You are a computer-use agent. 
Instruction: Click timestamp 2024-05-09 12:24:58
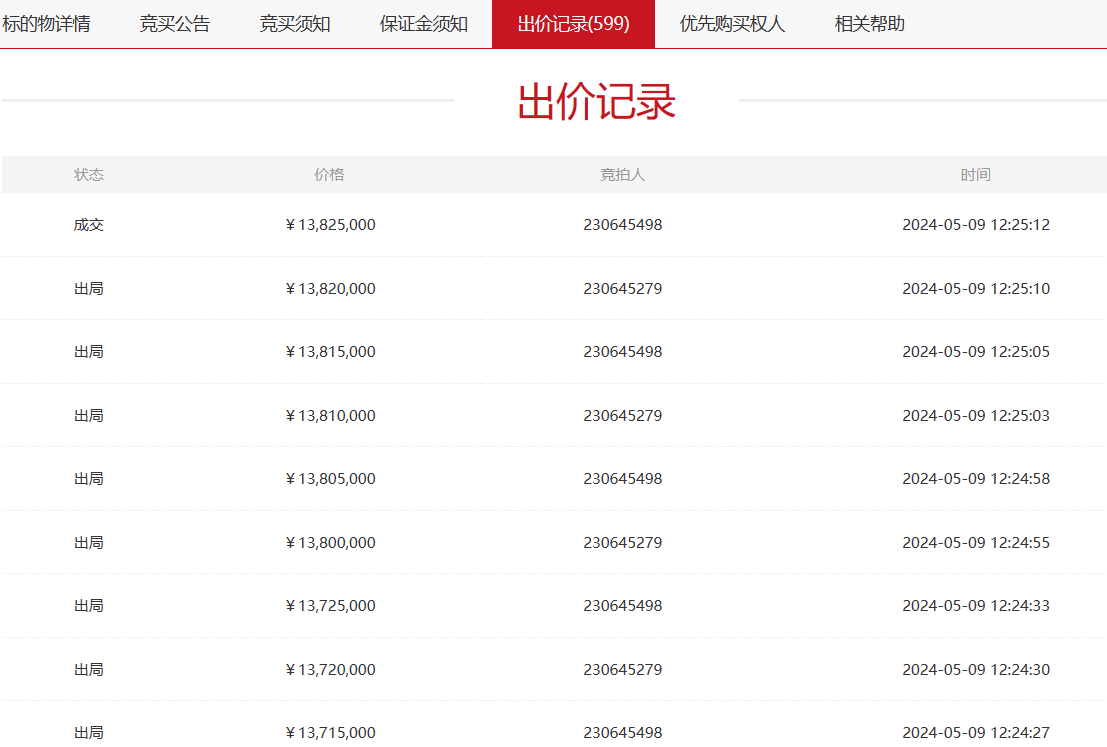coord(976,479)
